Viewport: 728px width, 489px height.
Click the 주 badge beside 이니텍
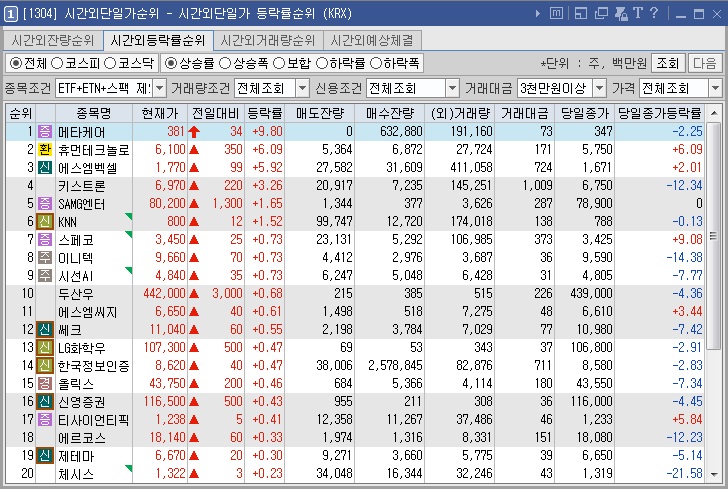[x=45, y=257]
